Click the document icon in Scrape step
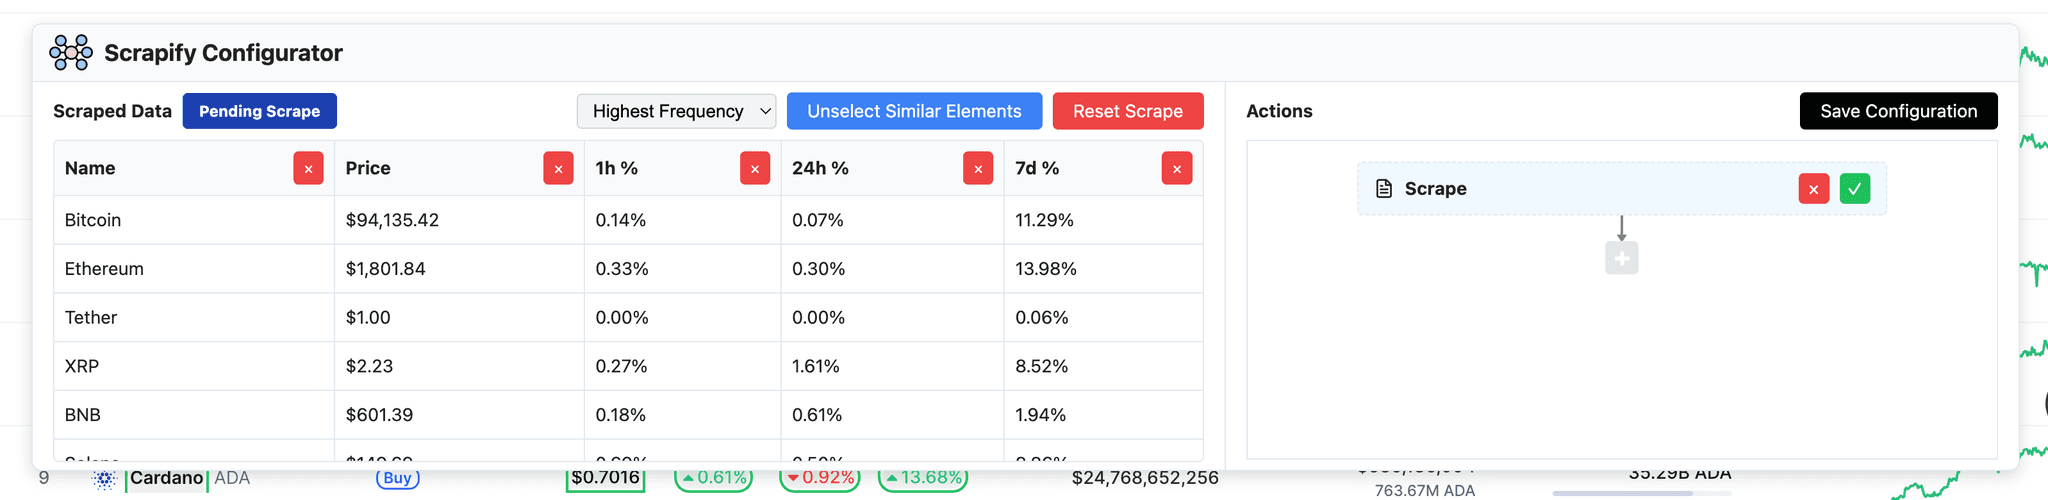The image size is (2048, 500). point(1384,189)
